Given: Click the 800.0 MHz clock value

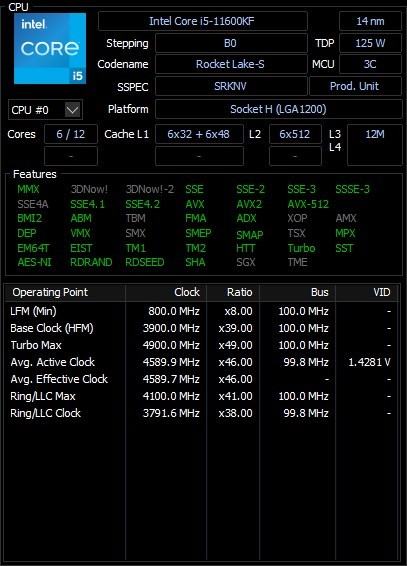Looking at the screenshot, I should pyautogui.click(x=174, y=311).
